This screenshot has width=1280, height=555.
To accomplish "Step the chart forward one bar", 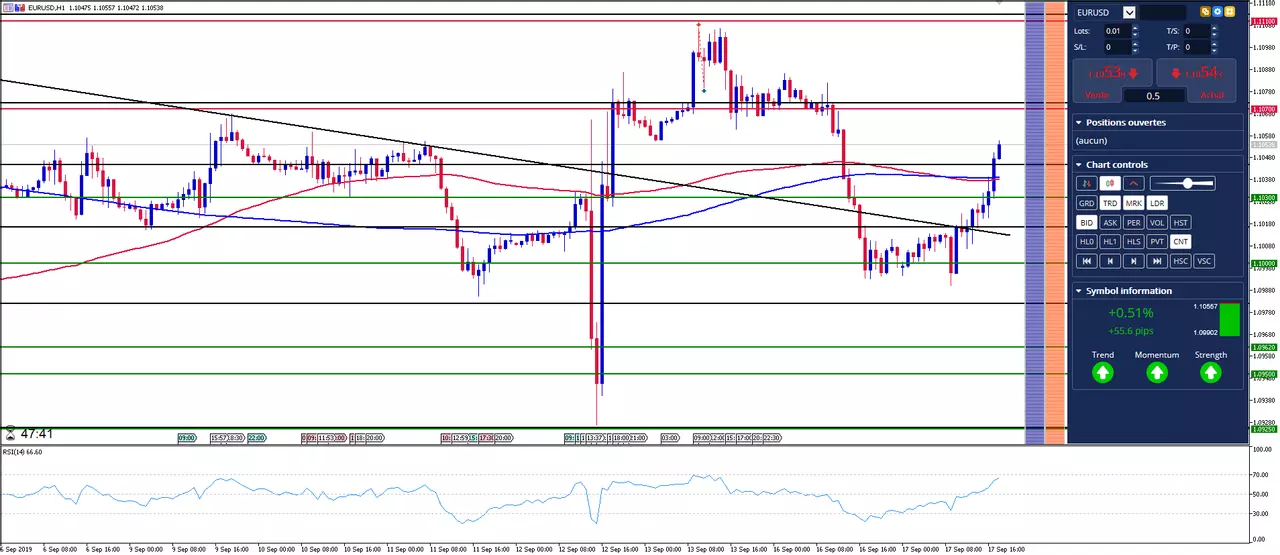I will (x=1134, y=261).
